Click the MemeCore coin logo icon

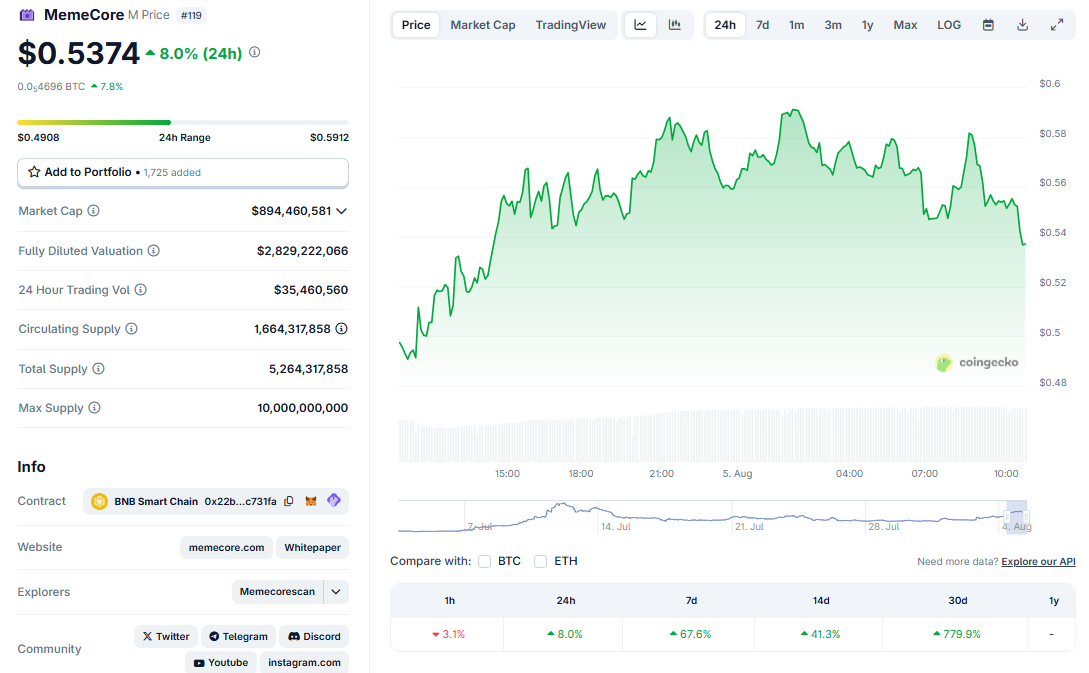26,15
